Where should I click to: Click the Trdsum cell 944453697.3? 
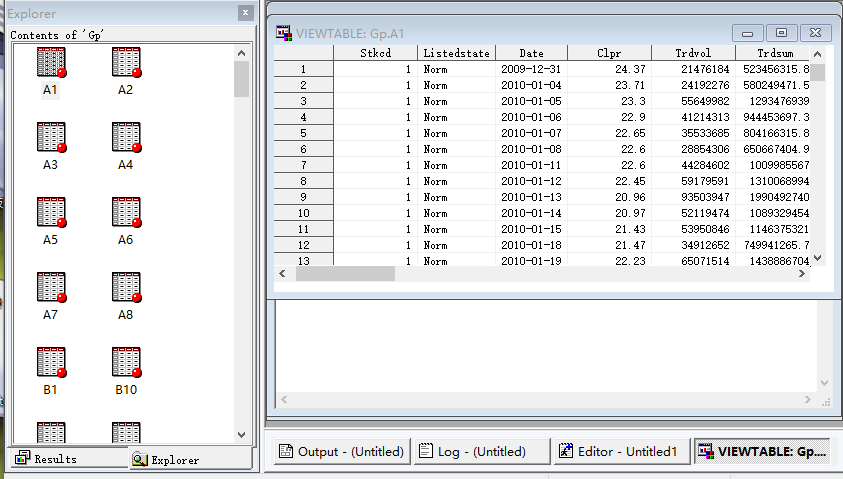(773, 117)
